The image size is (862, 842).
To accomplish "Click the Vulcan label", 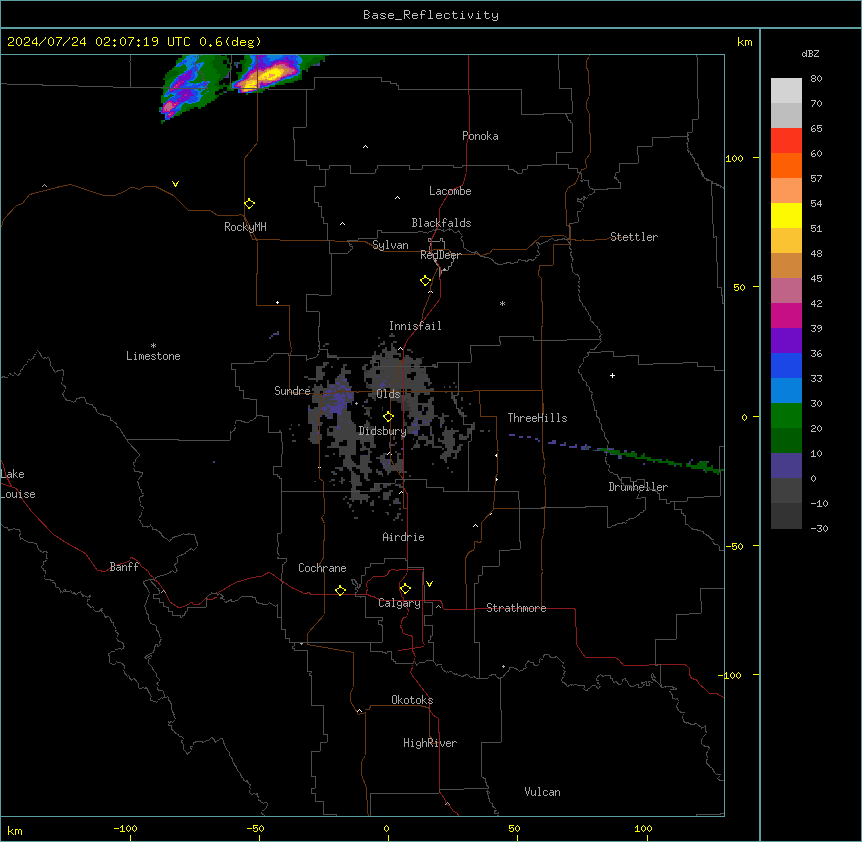I will (542, 792).
